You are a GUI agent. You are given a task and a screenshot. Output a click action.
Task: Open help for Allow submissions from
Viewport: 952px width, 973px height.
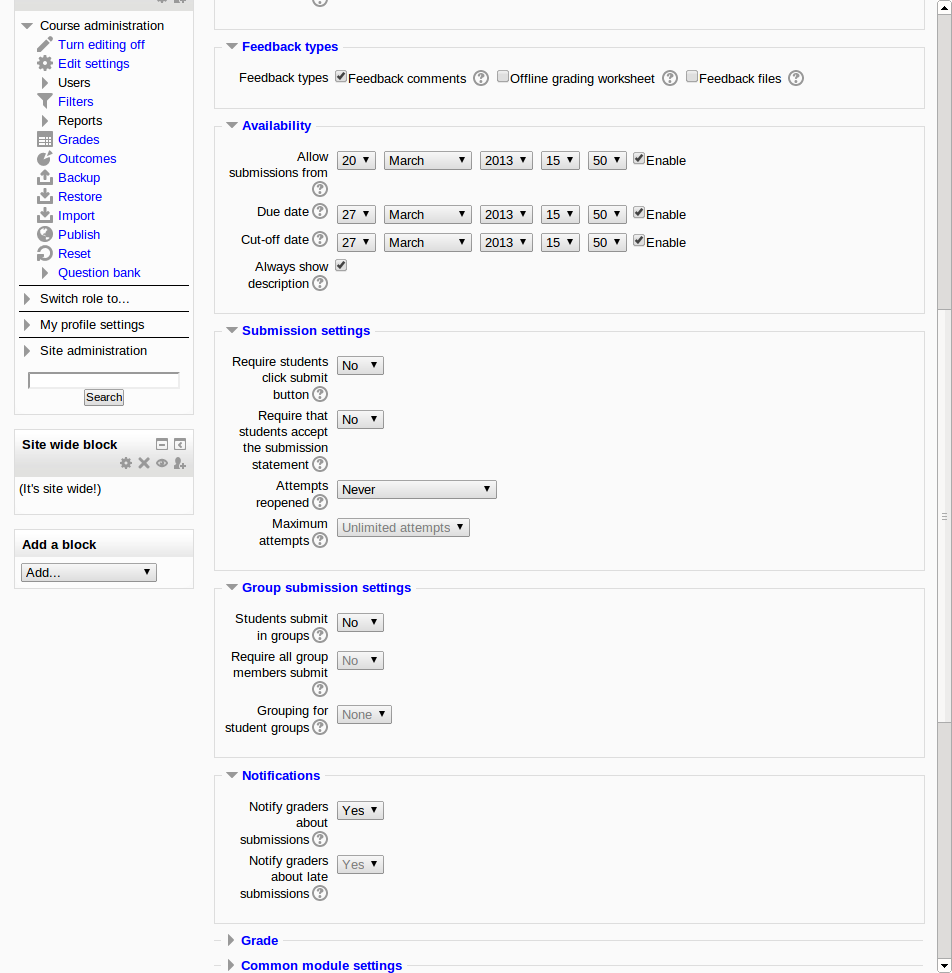click(x=320, y=189)
